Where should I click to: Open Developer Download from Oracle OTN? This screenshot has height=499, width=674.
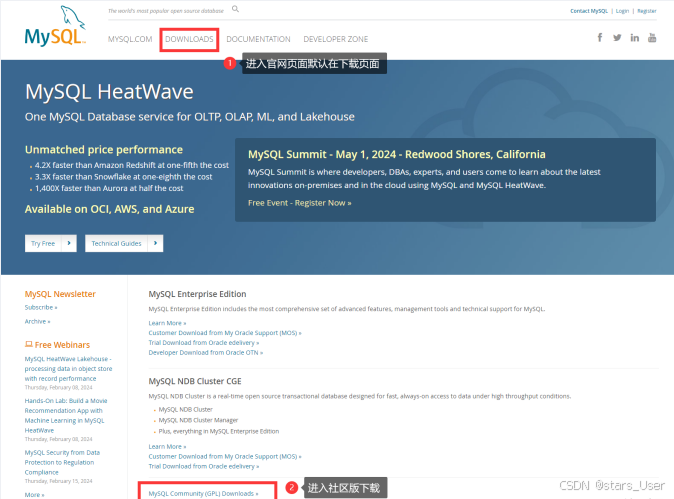tap(205, 353)
